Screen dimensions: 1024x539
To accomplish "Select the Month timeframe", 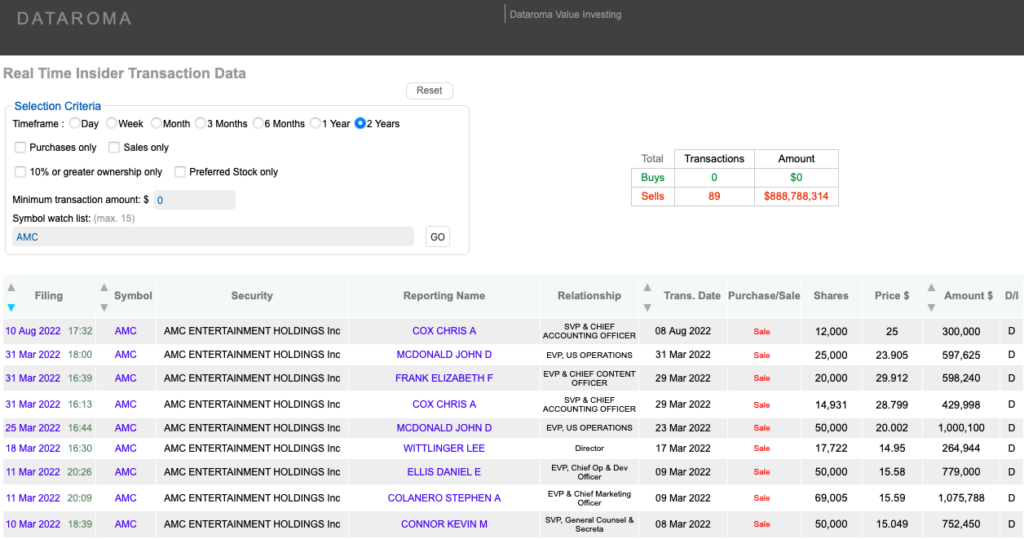I will (156, 123).
